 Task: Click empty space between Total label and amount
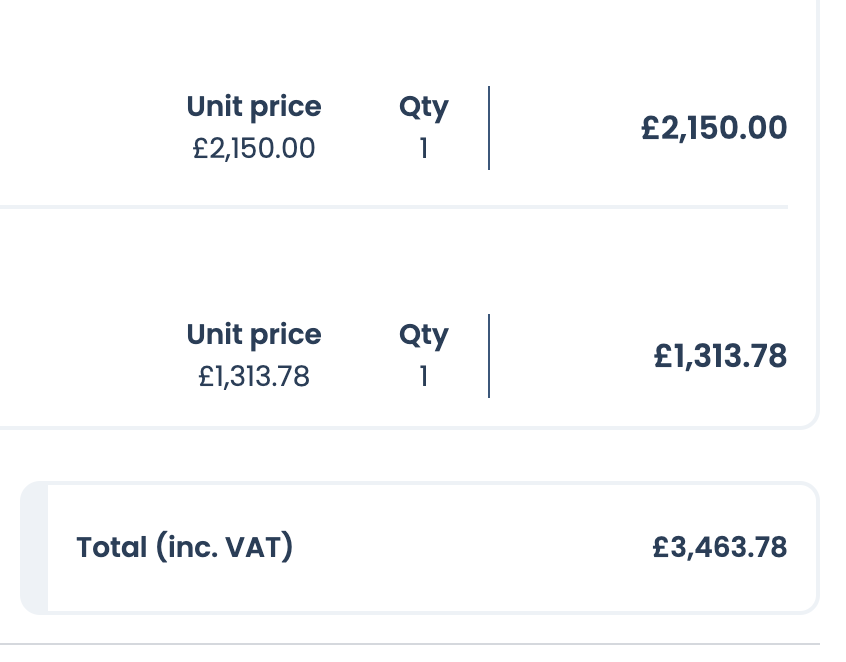[x=470, y=547]
